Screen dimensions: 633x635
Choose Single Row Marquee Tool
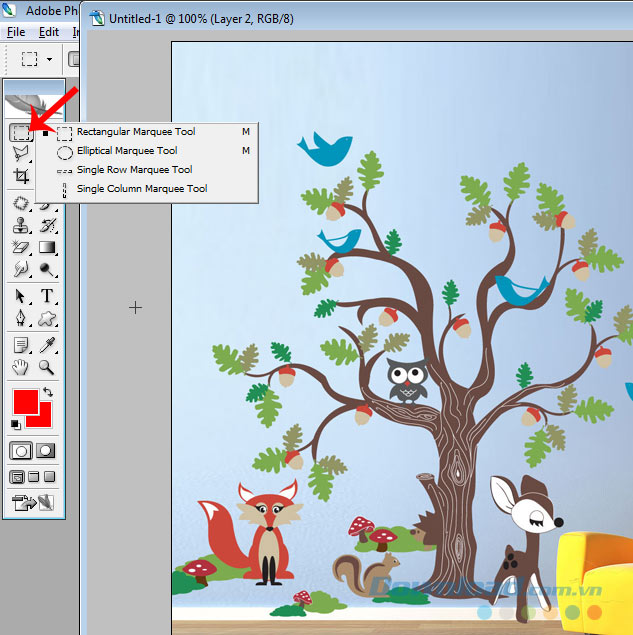click(x=134, y=170)
